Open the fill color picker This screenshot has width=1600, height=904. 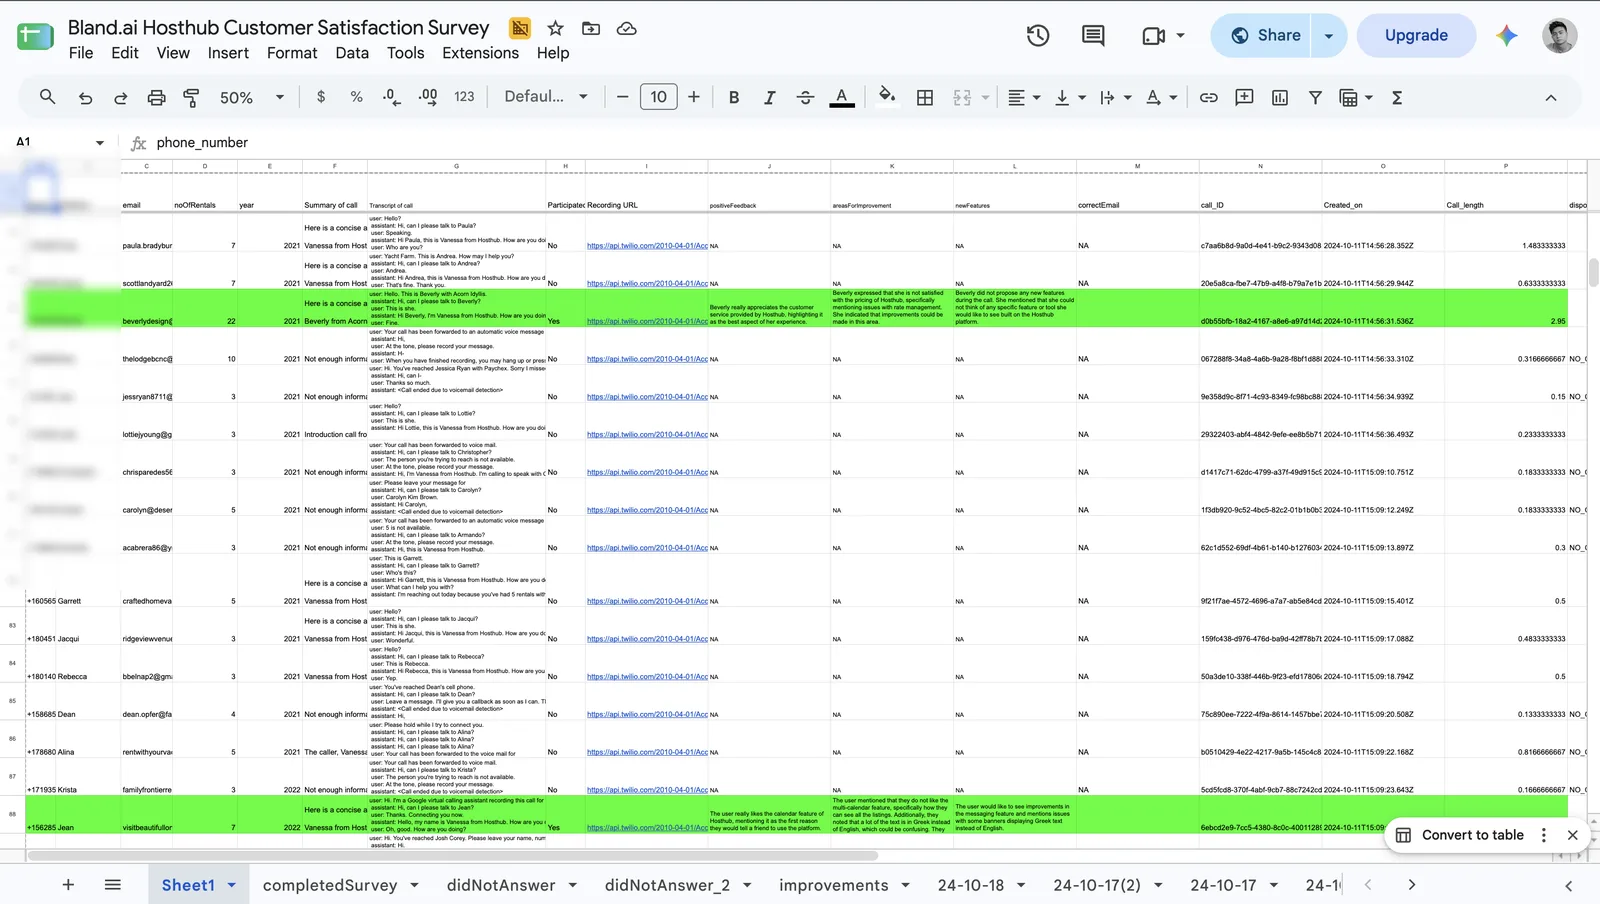pyautogui.click(x=886, y=97)
